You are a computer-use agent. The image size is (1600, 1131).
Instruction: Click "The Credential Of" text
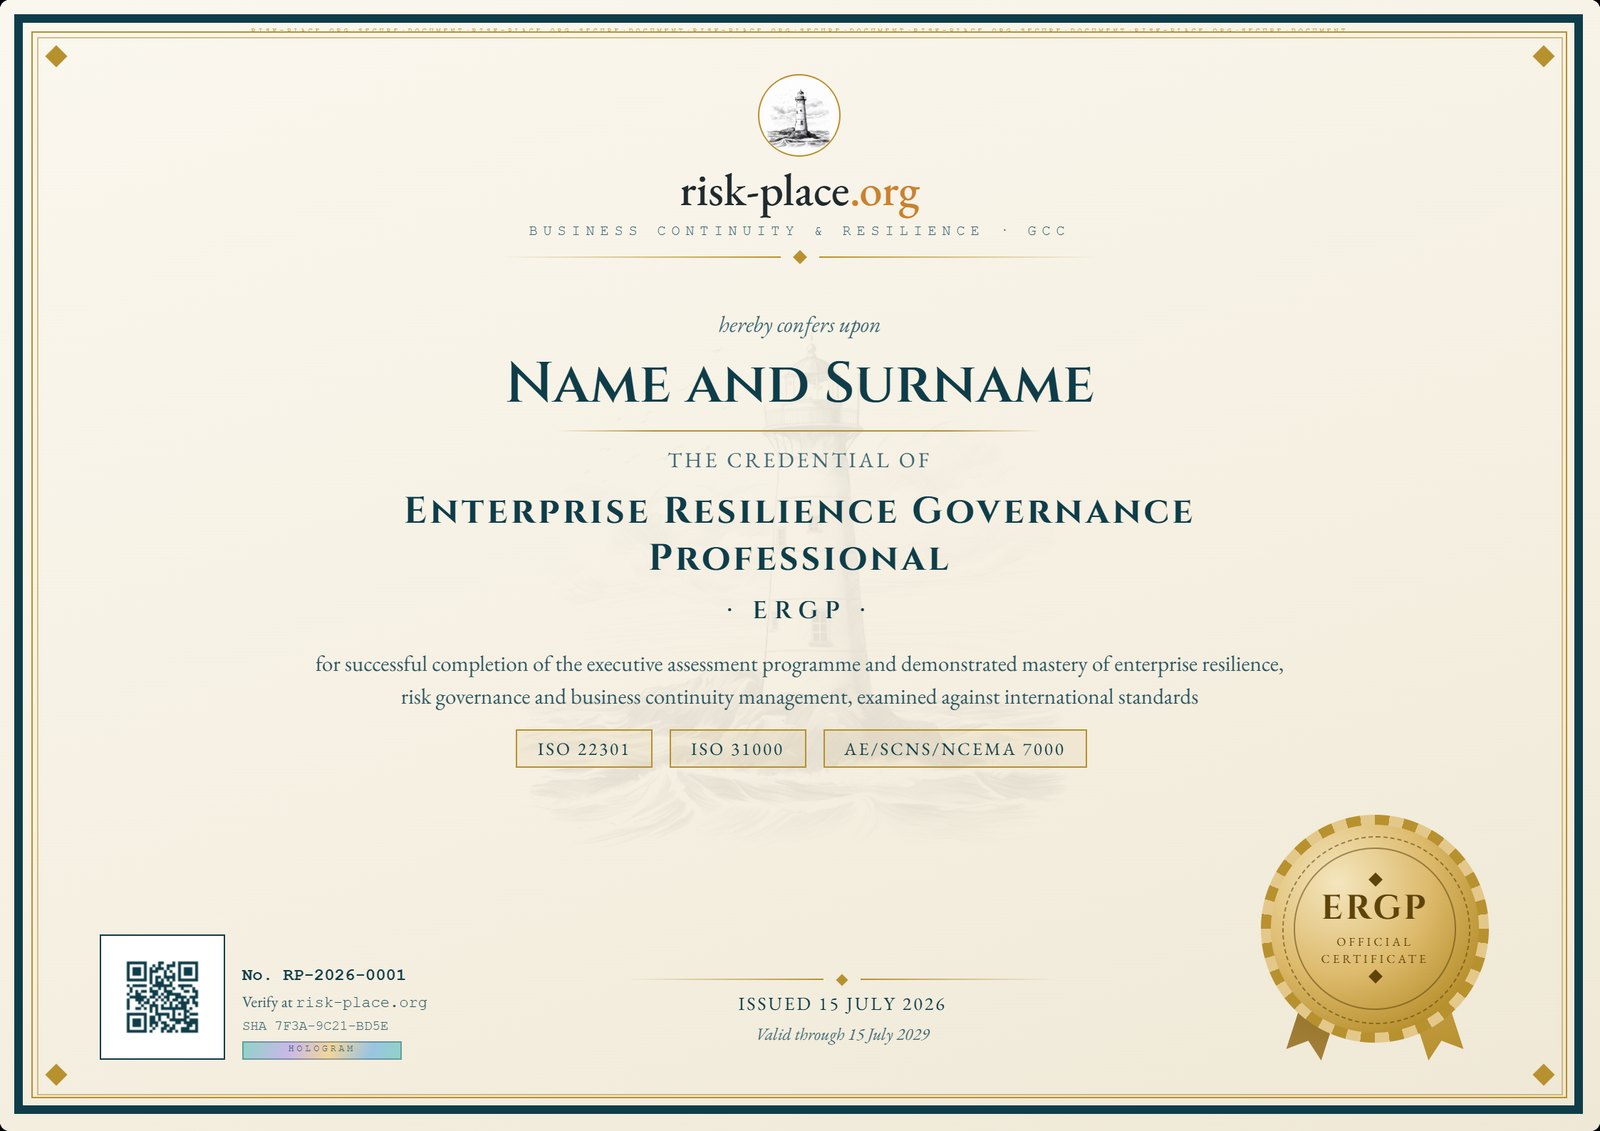pos(799,461)
